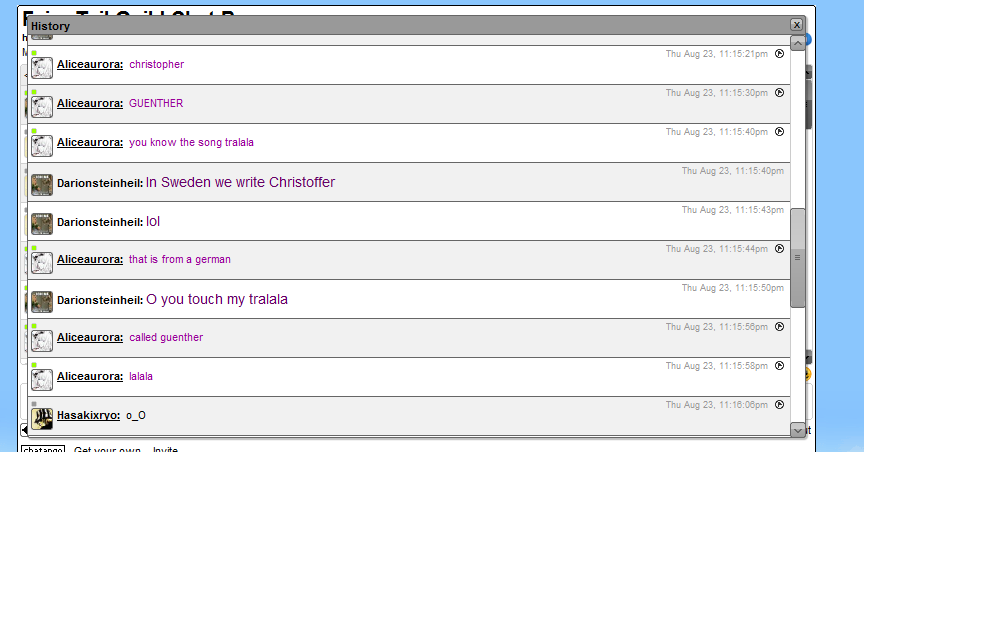Click the arrow icon on Hasakixryo's "o_O" message
Image resolution: width=1008 pixels, height=630 pixels.
point(779,405)
